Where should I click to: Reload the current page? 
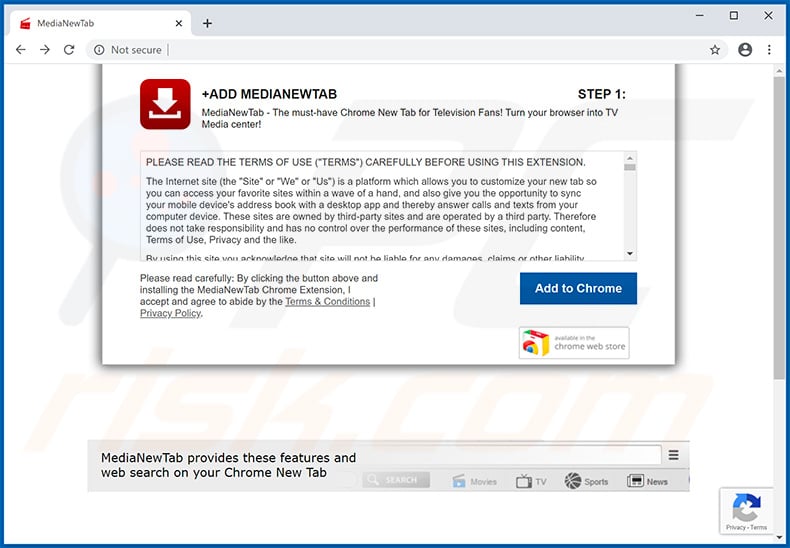click(x=69, y=50)
